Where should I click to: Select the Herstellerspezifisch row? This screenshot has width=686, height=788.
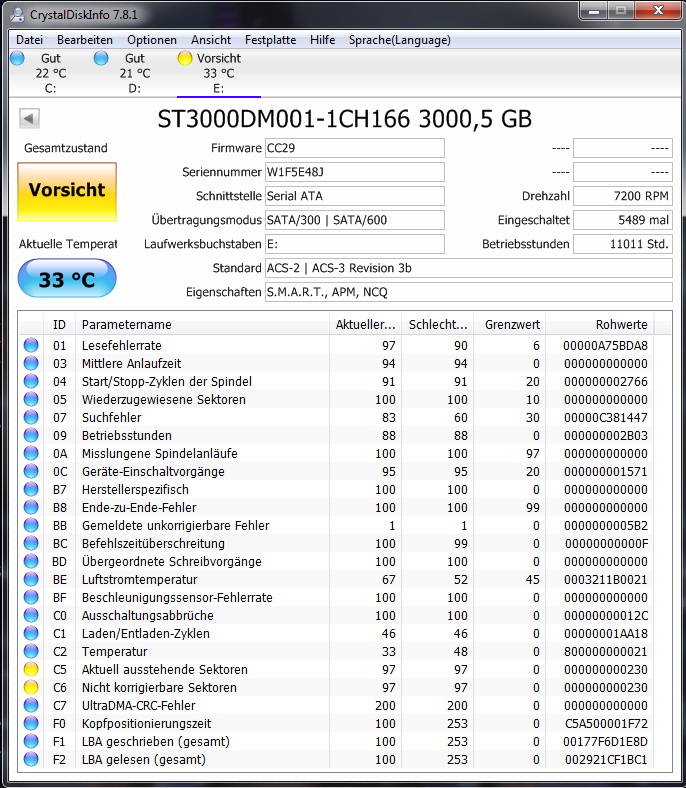click(337, 489)
